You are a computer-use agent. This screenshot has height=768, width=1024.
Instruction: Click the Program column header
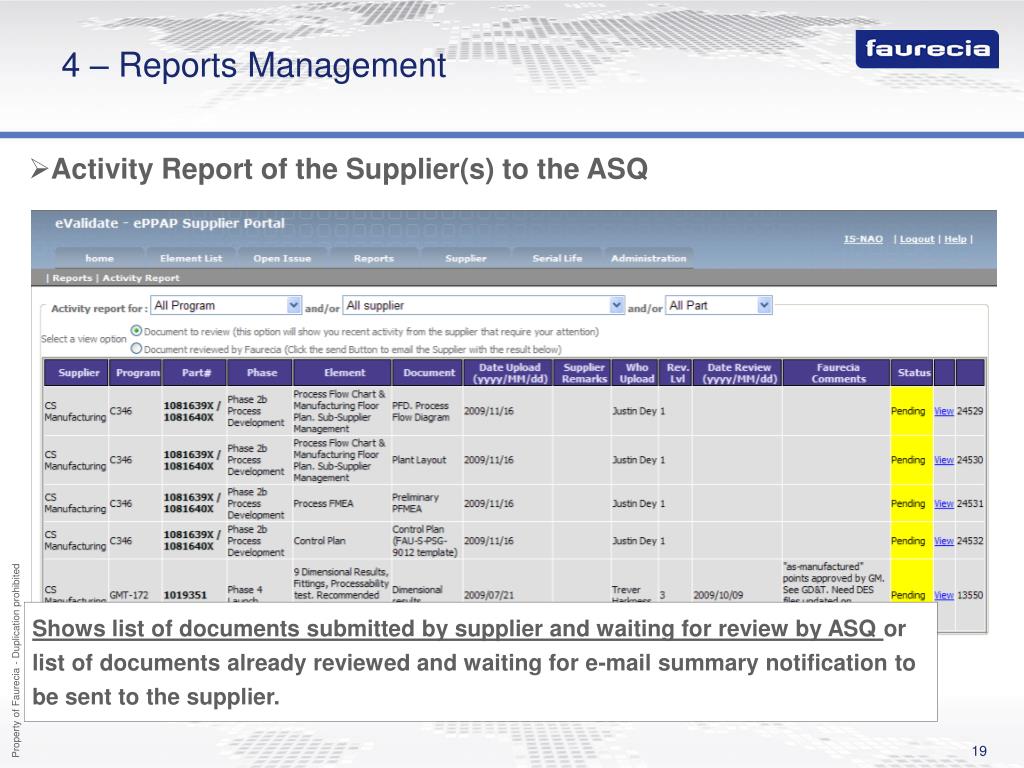coord(135,373)
